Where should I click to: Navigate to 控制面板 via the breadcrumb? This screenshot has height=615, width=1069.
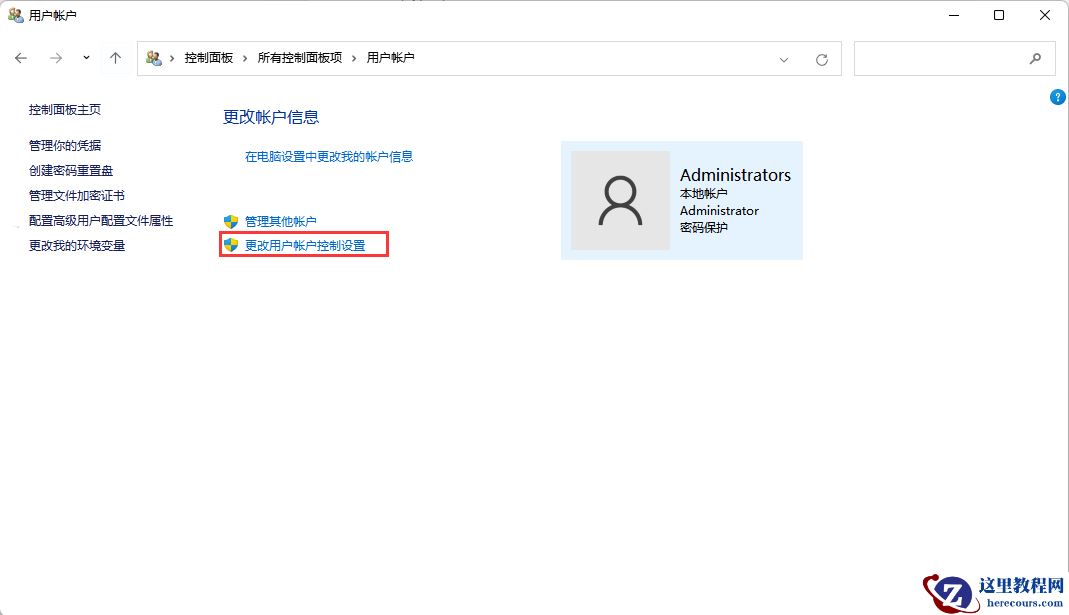[x=208, y=59]
